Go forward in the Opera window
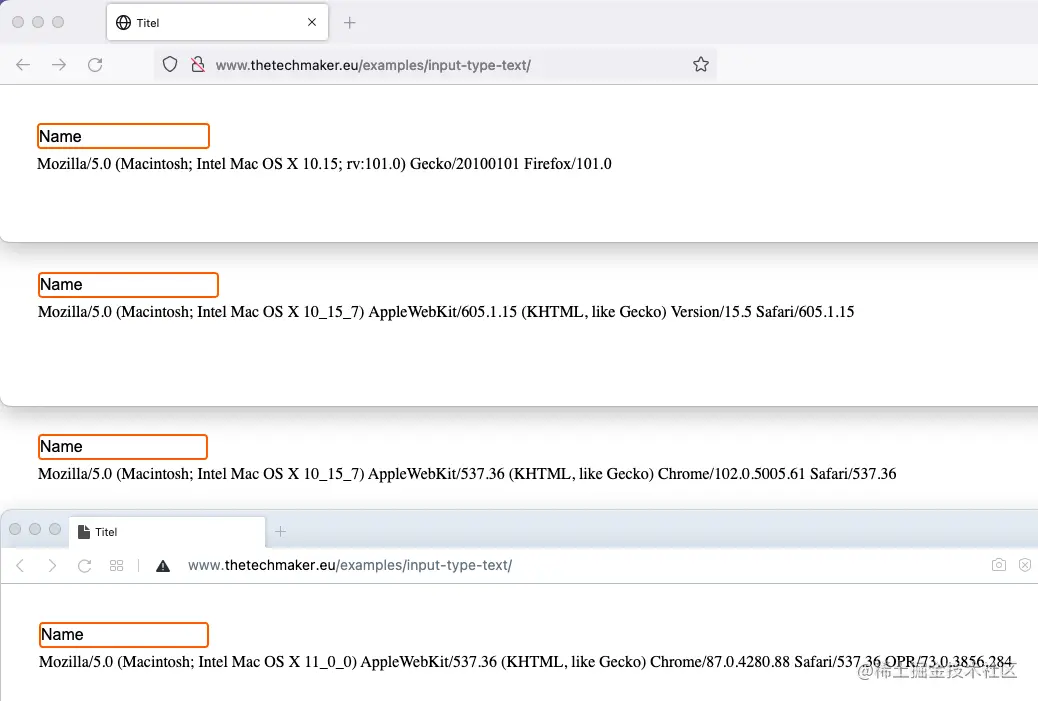 tap(52, 565)
